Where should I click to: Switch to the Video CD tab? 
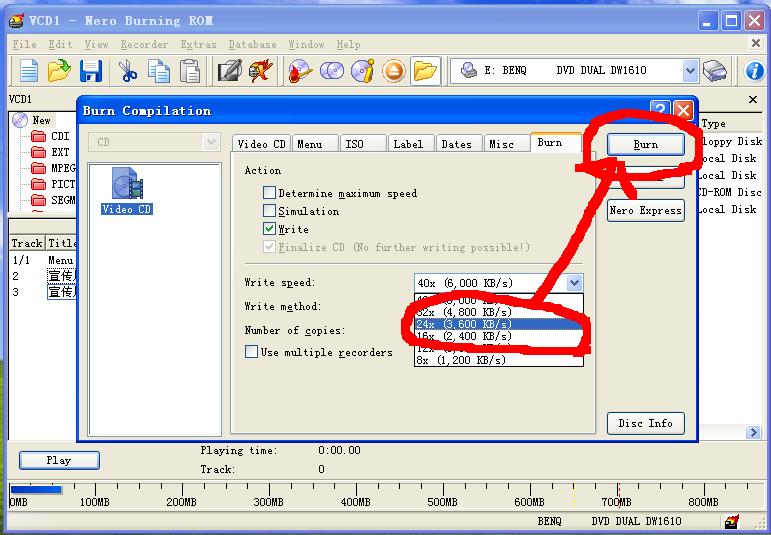pos(261,144)
